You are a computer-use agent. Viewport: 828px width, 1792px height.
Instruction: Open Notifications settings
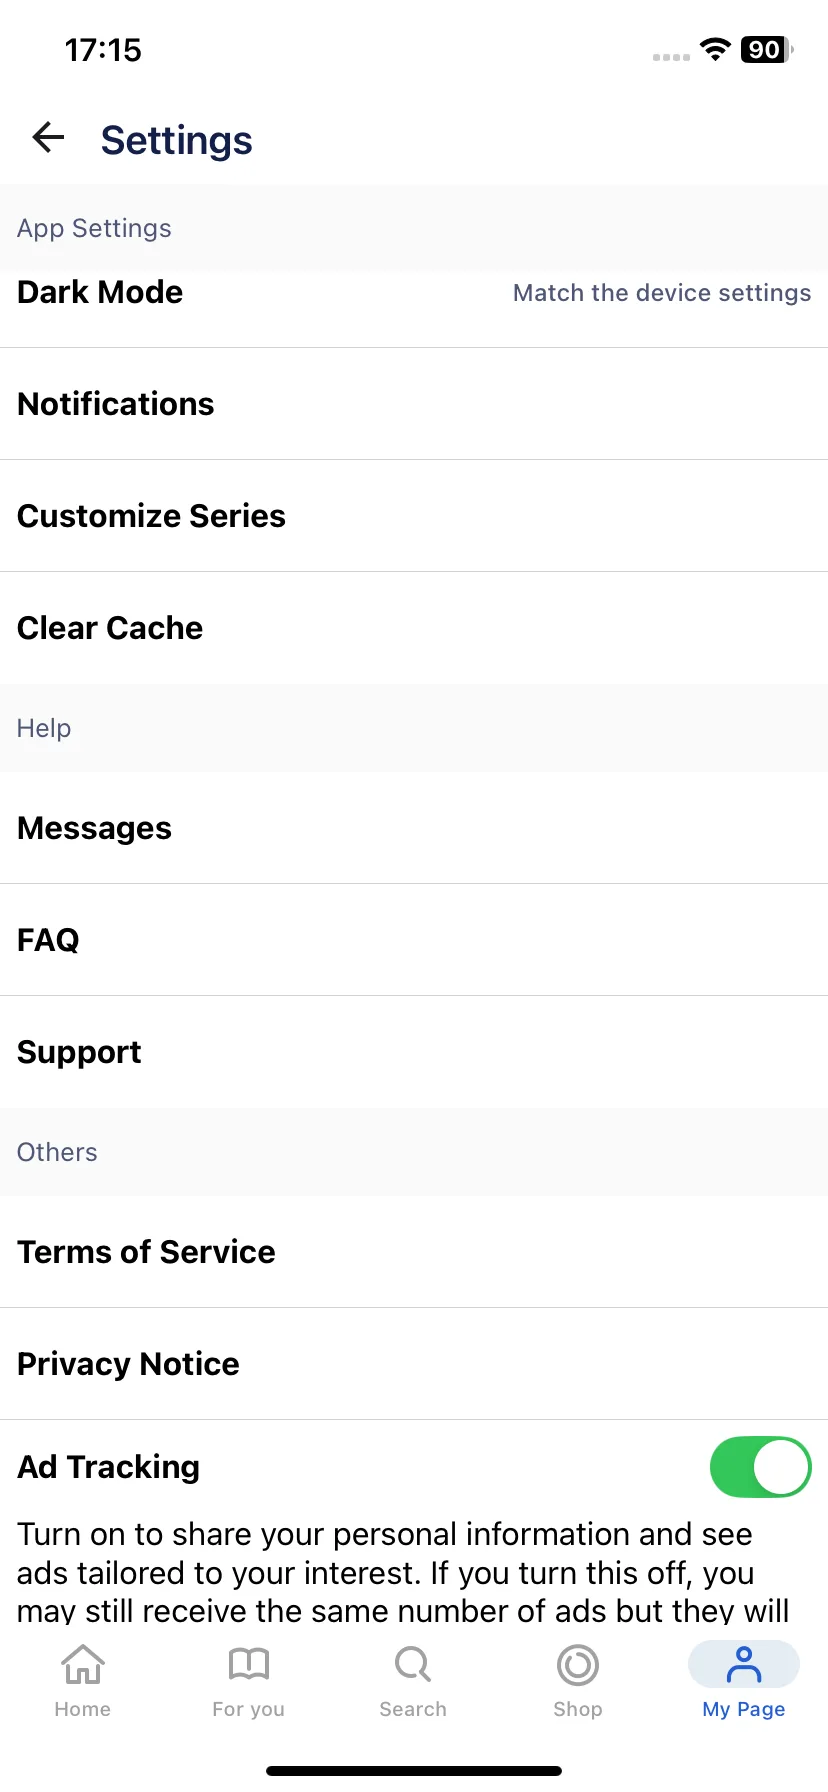414,404
